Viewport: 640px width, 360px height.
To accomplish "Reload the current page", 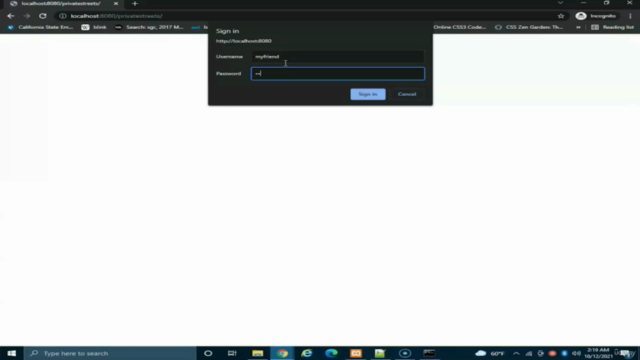I will [42, 16].
